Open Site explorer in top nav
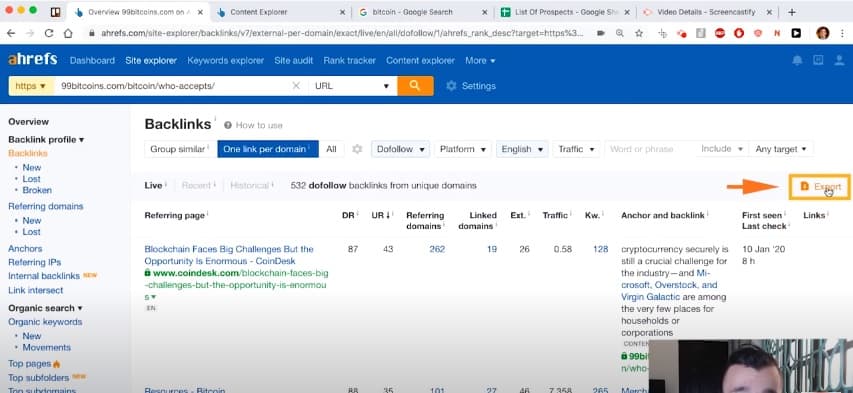 point(151,60)
